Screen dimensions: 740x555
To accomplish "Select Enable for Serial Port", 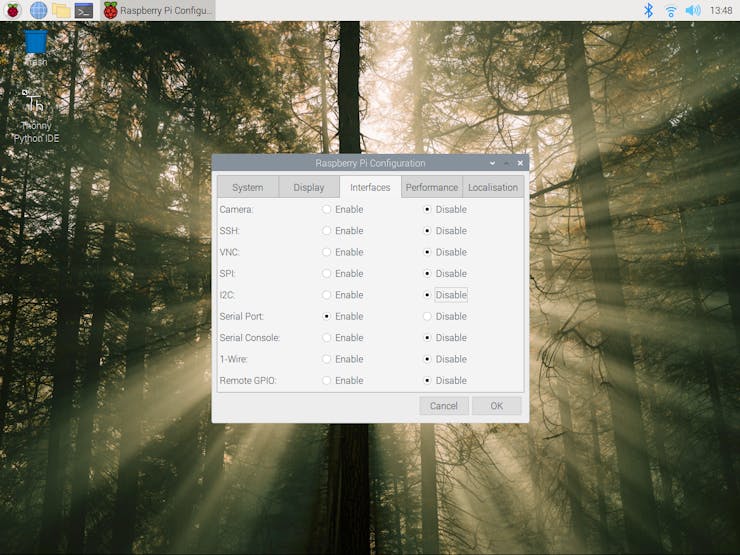I will click(343, 316).
